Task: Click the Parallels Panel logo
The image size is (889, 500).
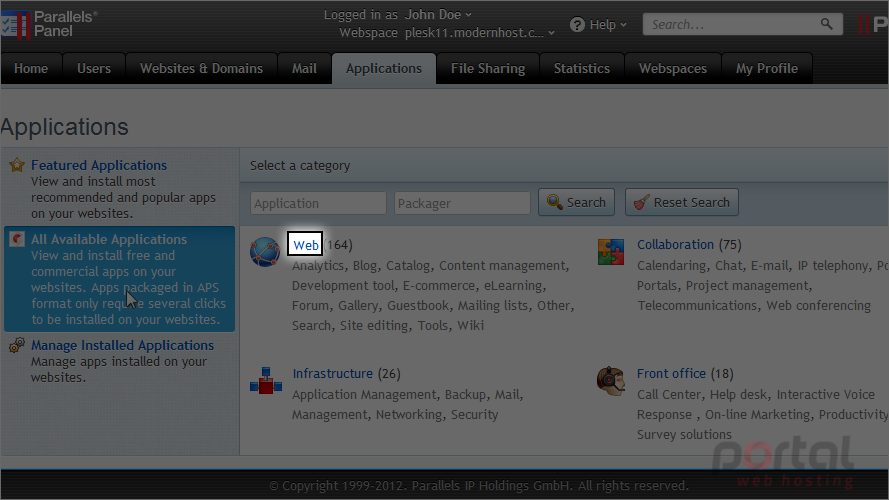Action: [x=49, y=24]
